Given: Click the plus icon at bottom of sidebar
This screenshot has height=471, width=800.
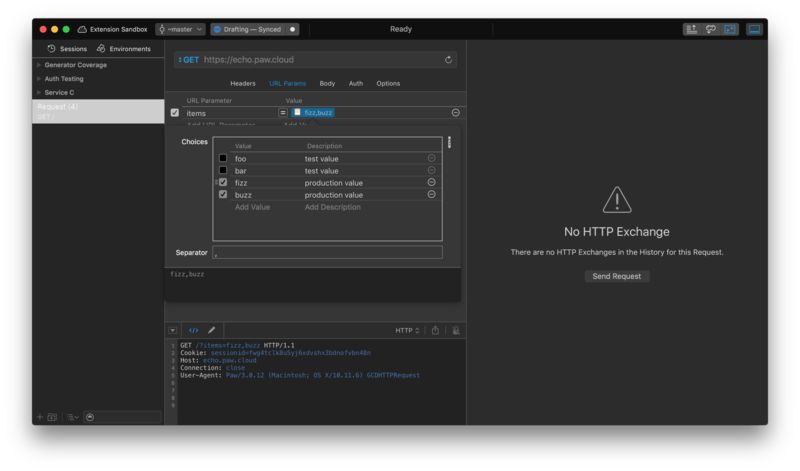Looking at the screenshot, I should tap(40, 416).
